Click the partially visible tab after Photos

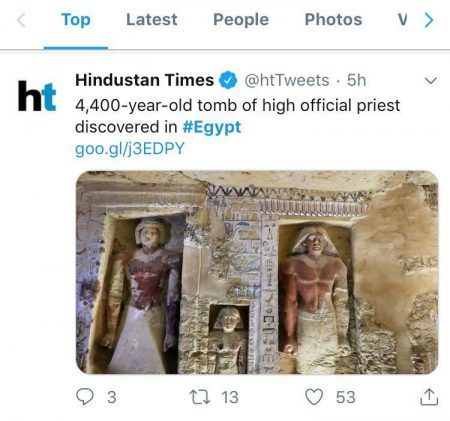402,20
